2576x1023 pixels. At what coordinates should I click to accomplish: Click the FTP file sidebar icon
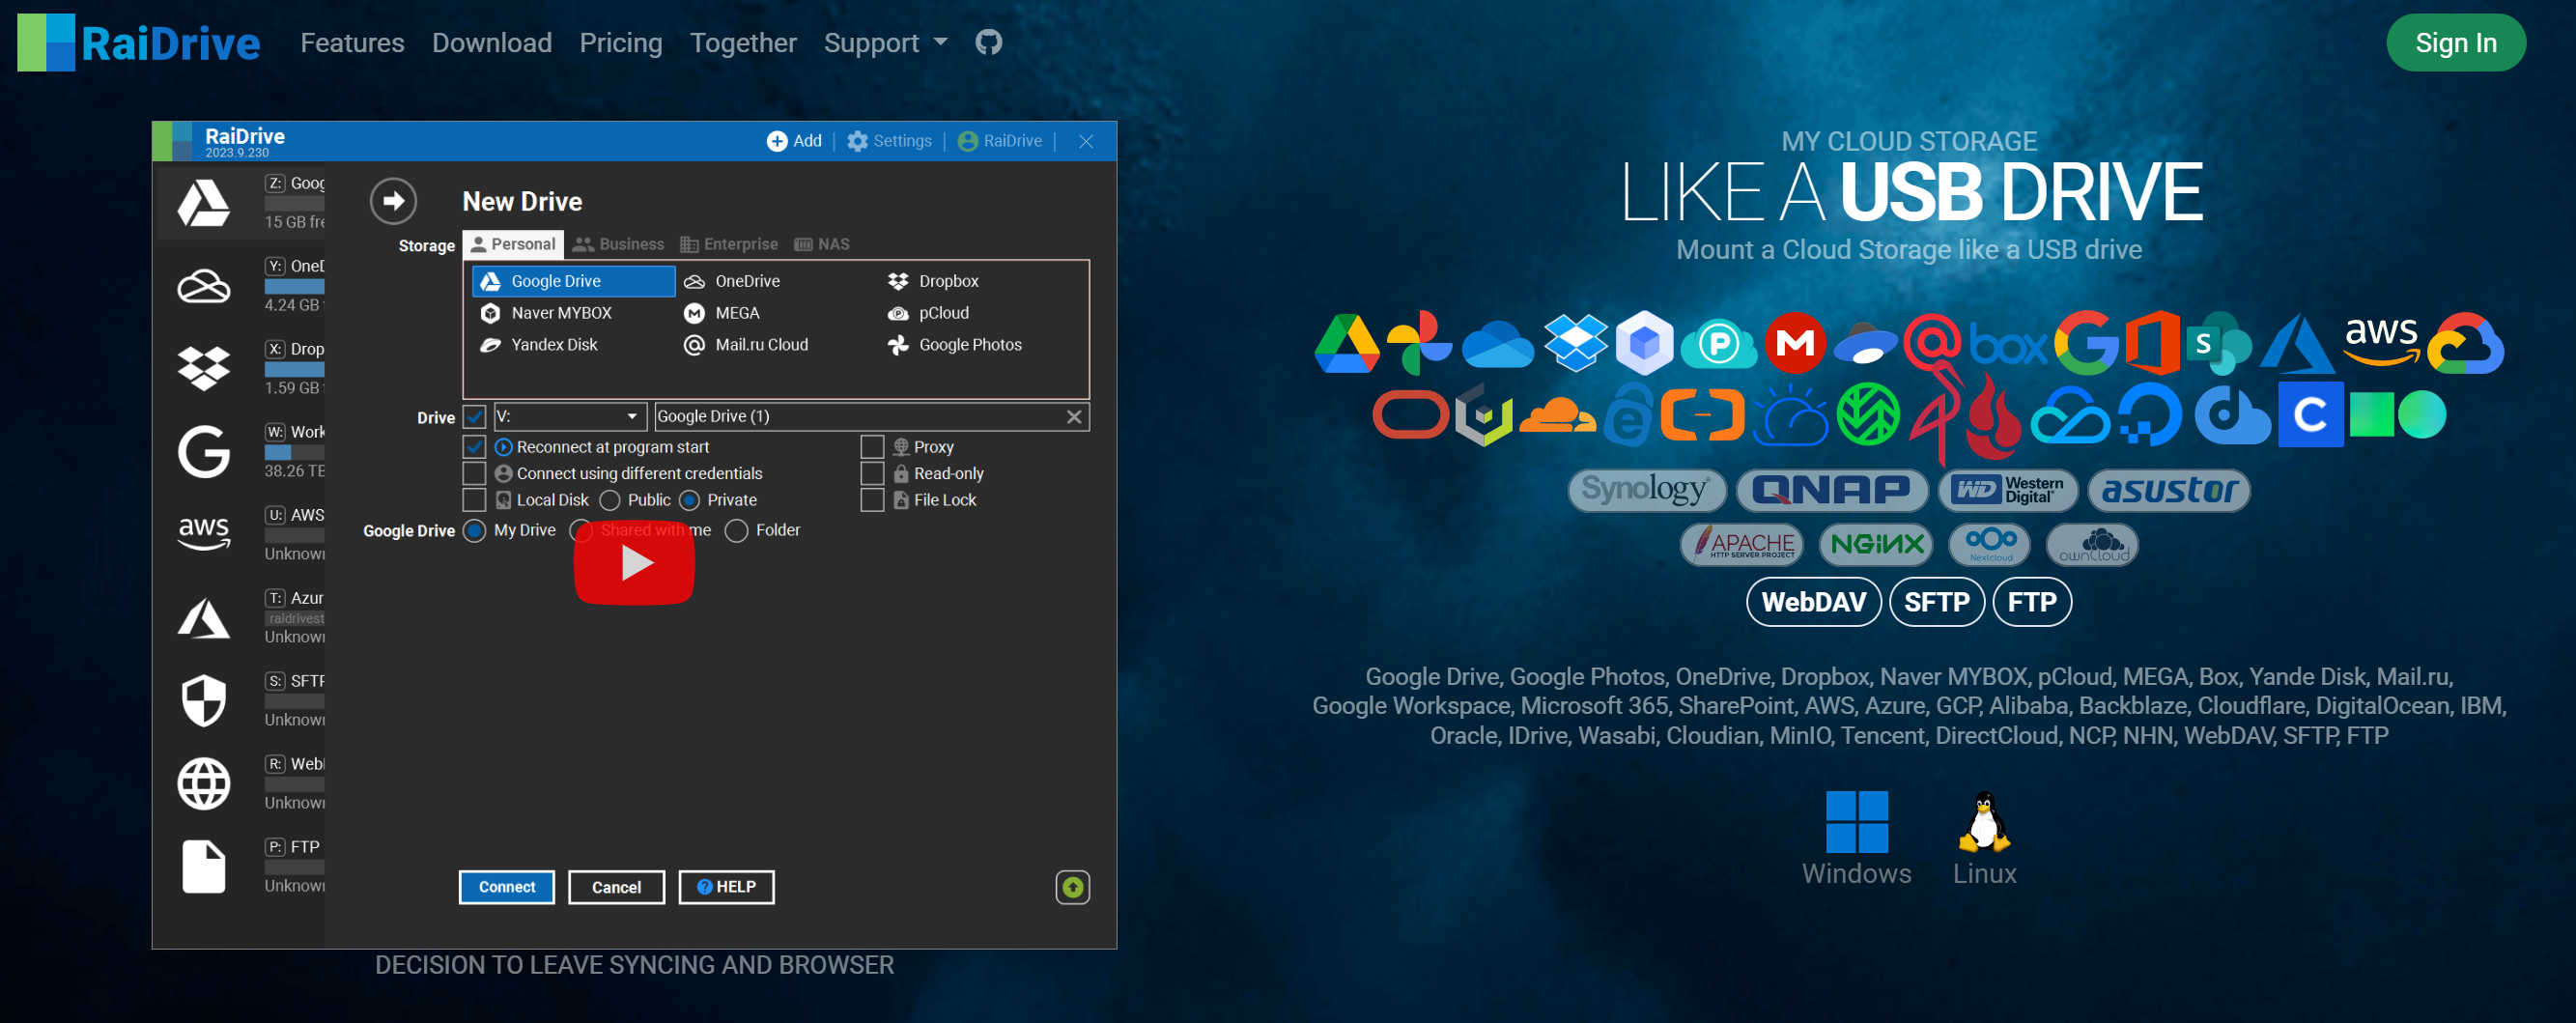(x=204, y=866)
